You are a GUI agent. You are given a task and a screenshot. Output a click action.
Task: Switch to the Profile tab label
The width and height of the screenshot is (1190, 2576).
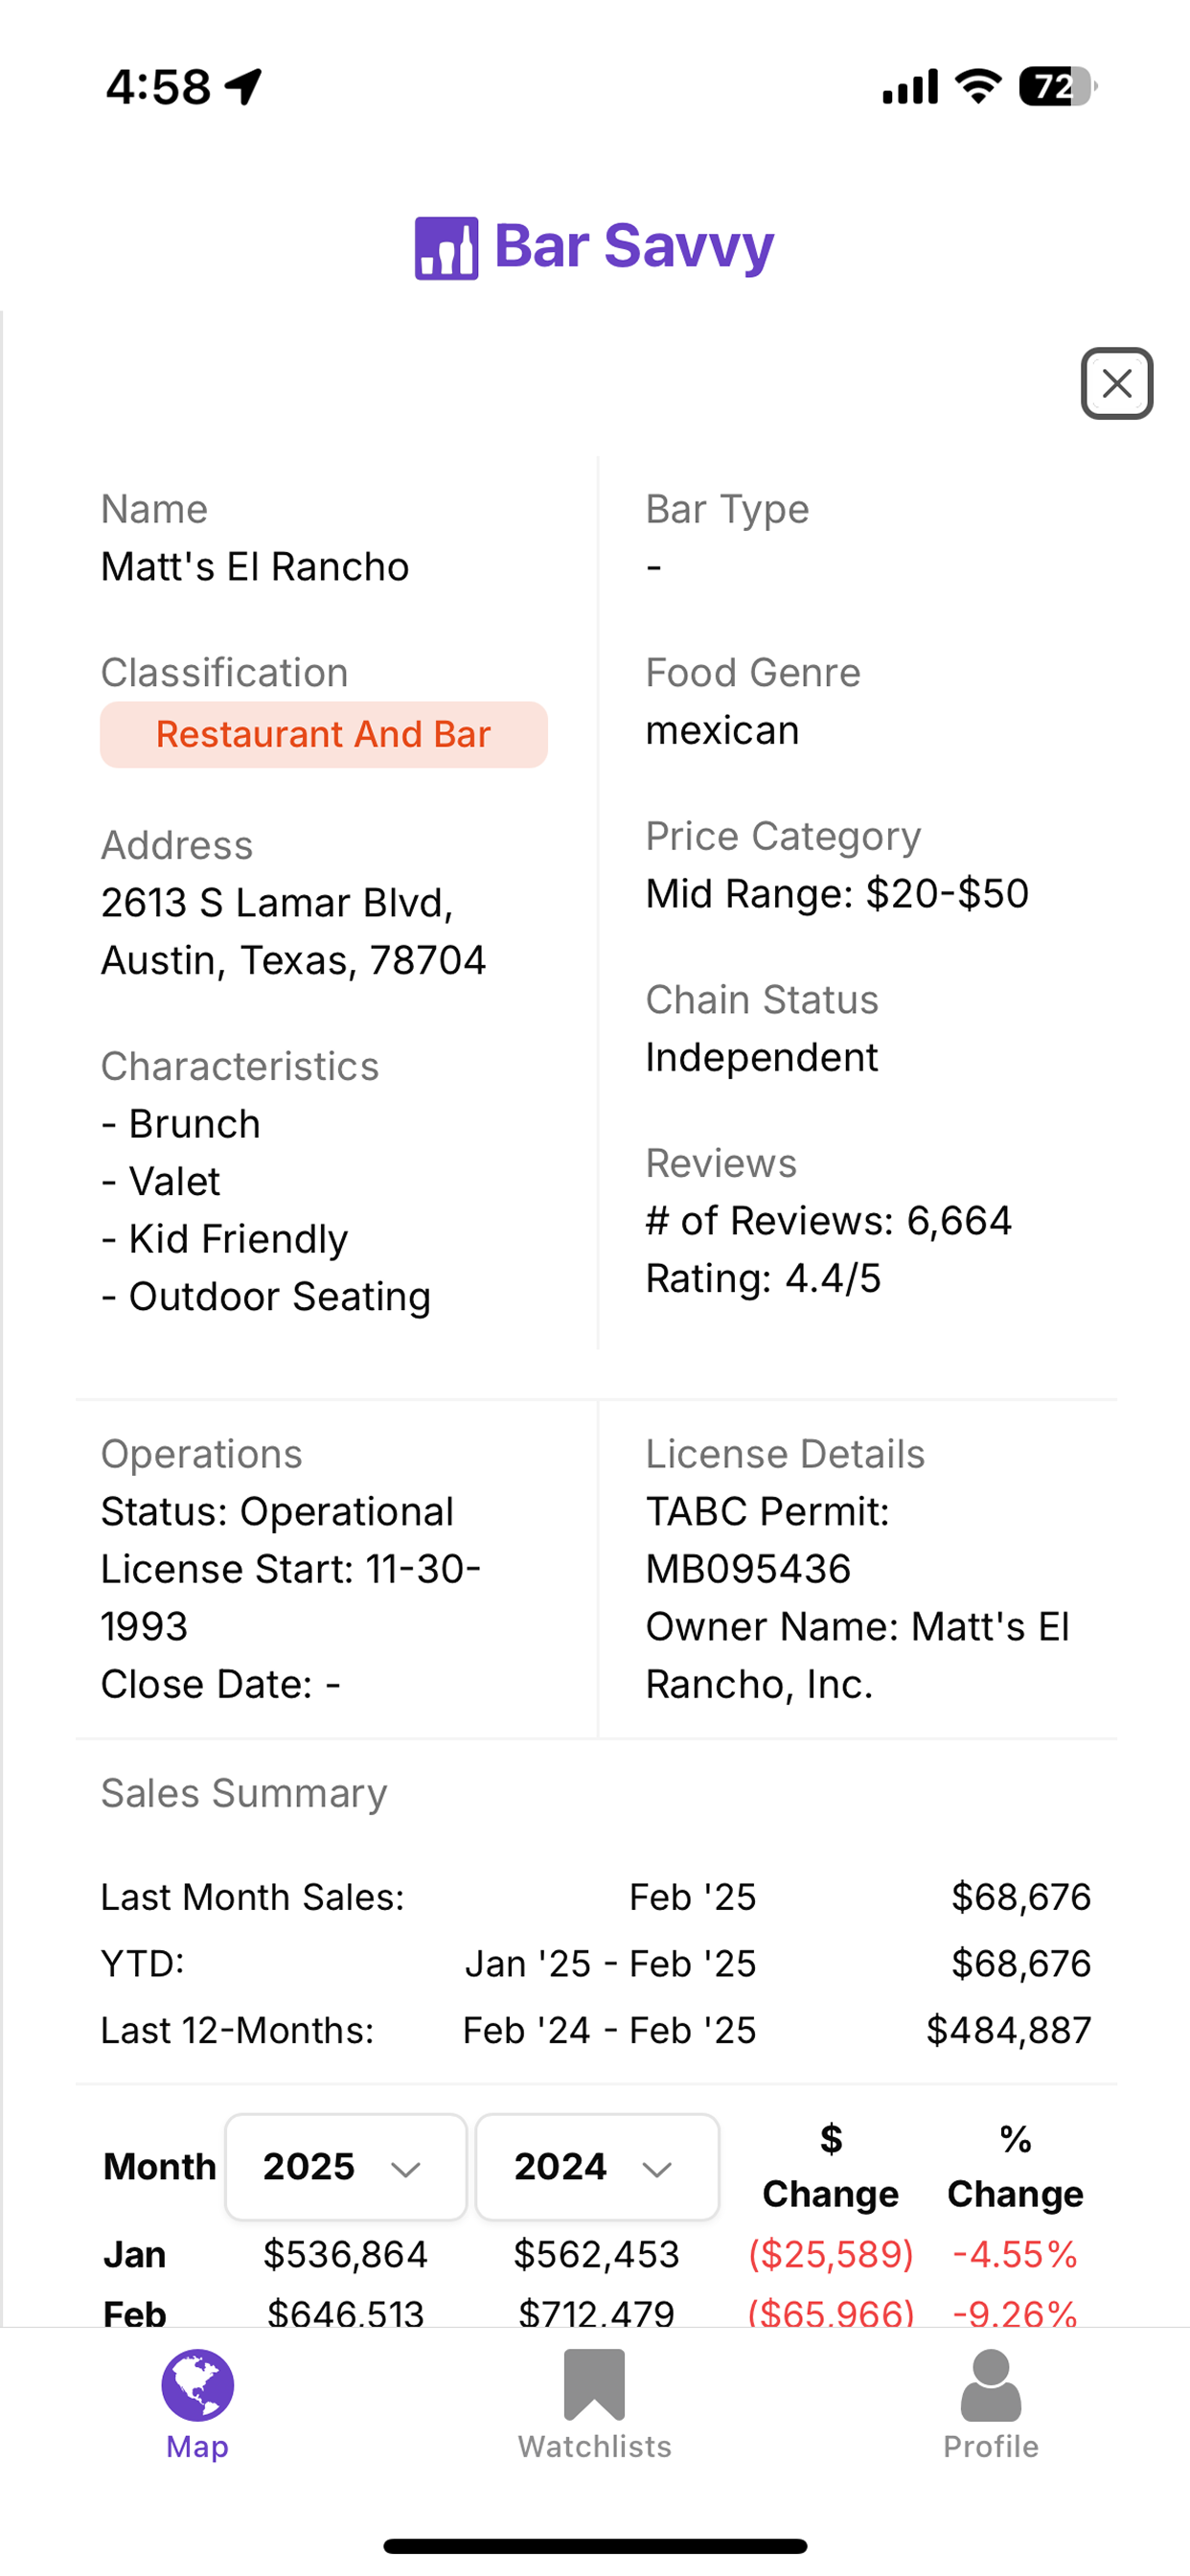[990, 2446]
